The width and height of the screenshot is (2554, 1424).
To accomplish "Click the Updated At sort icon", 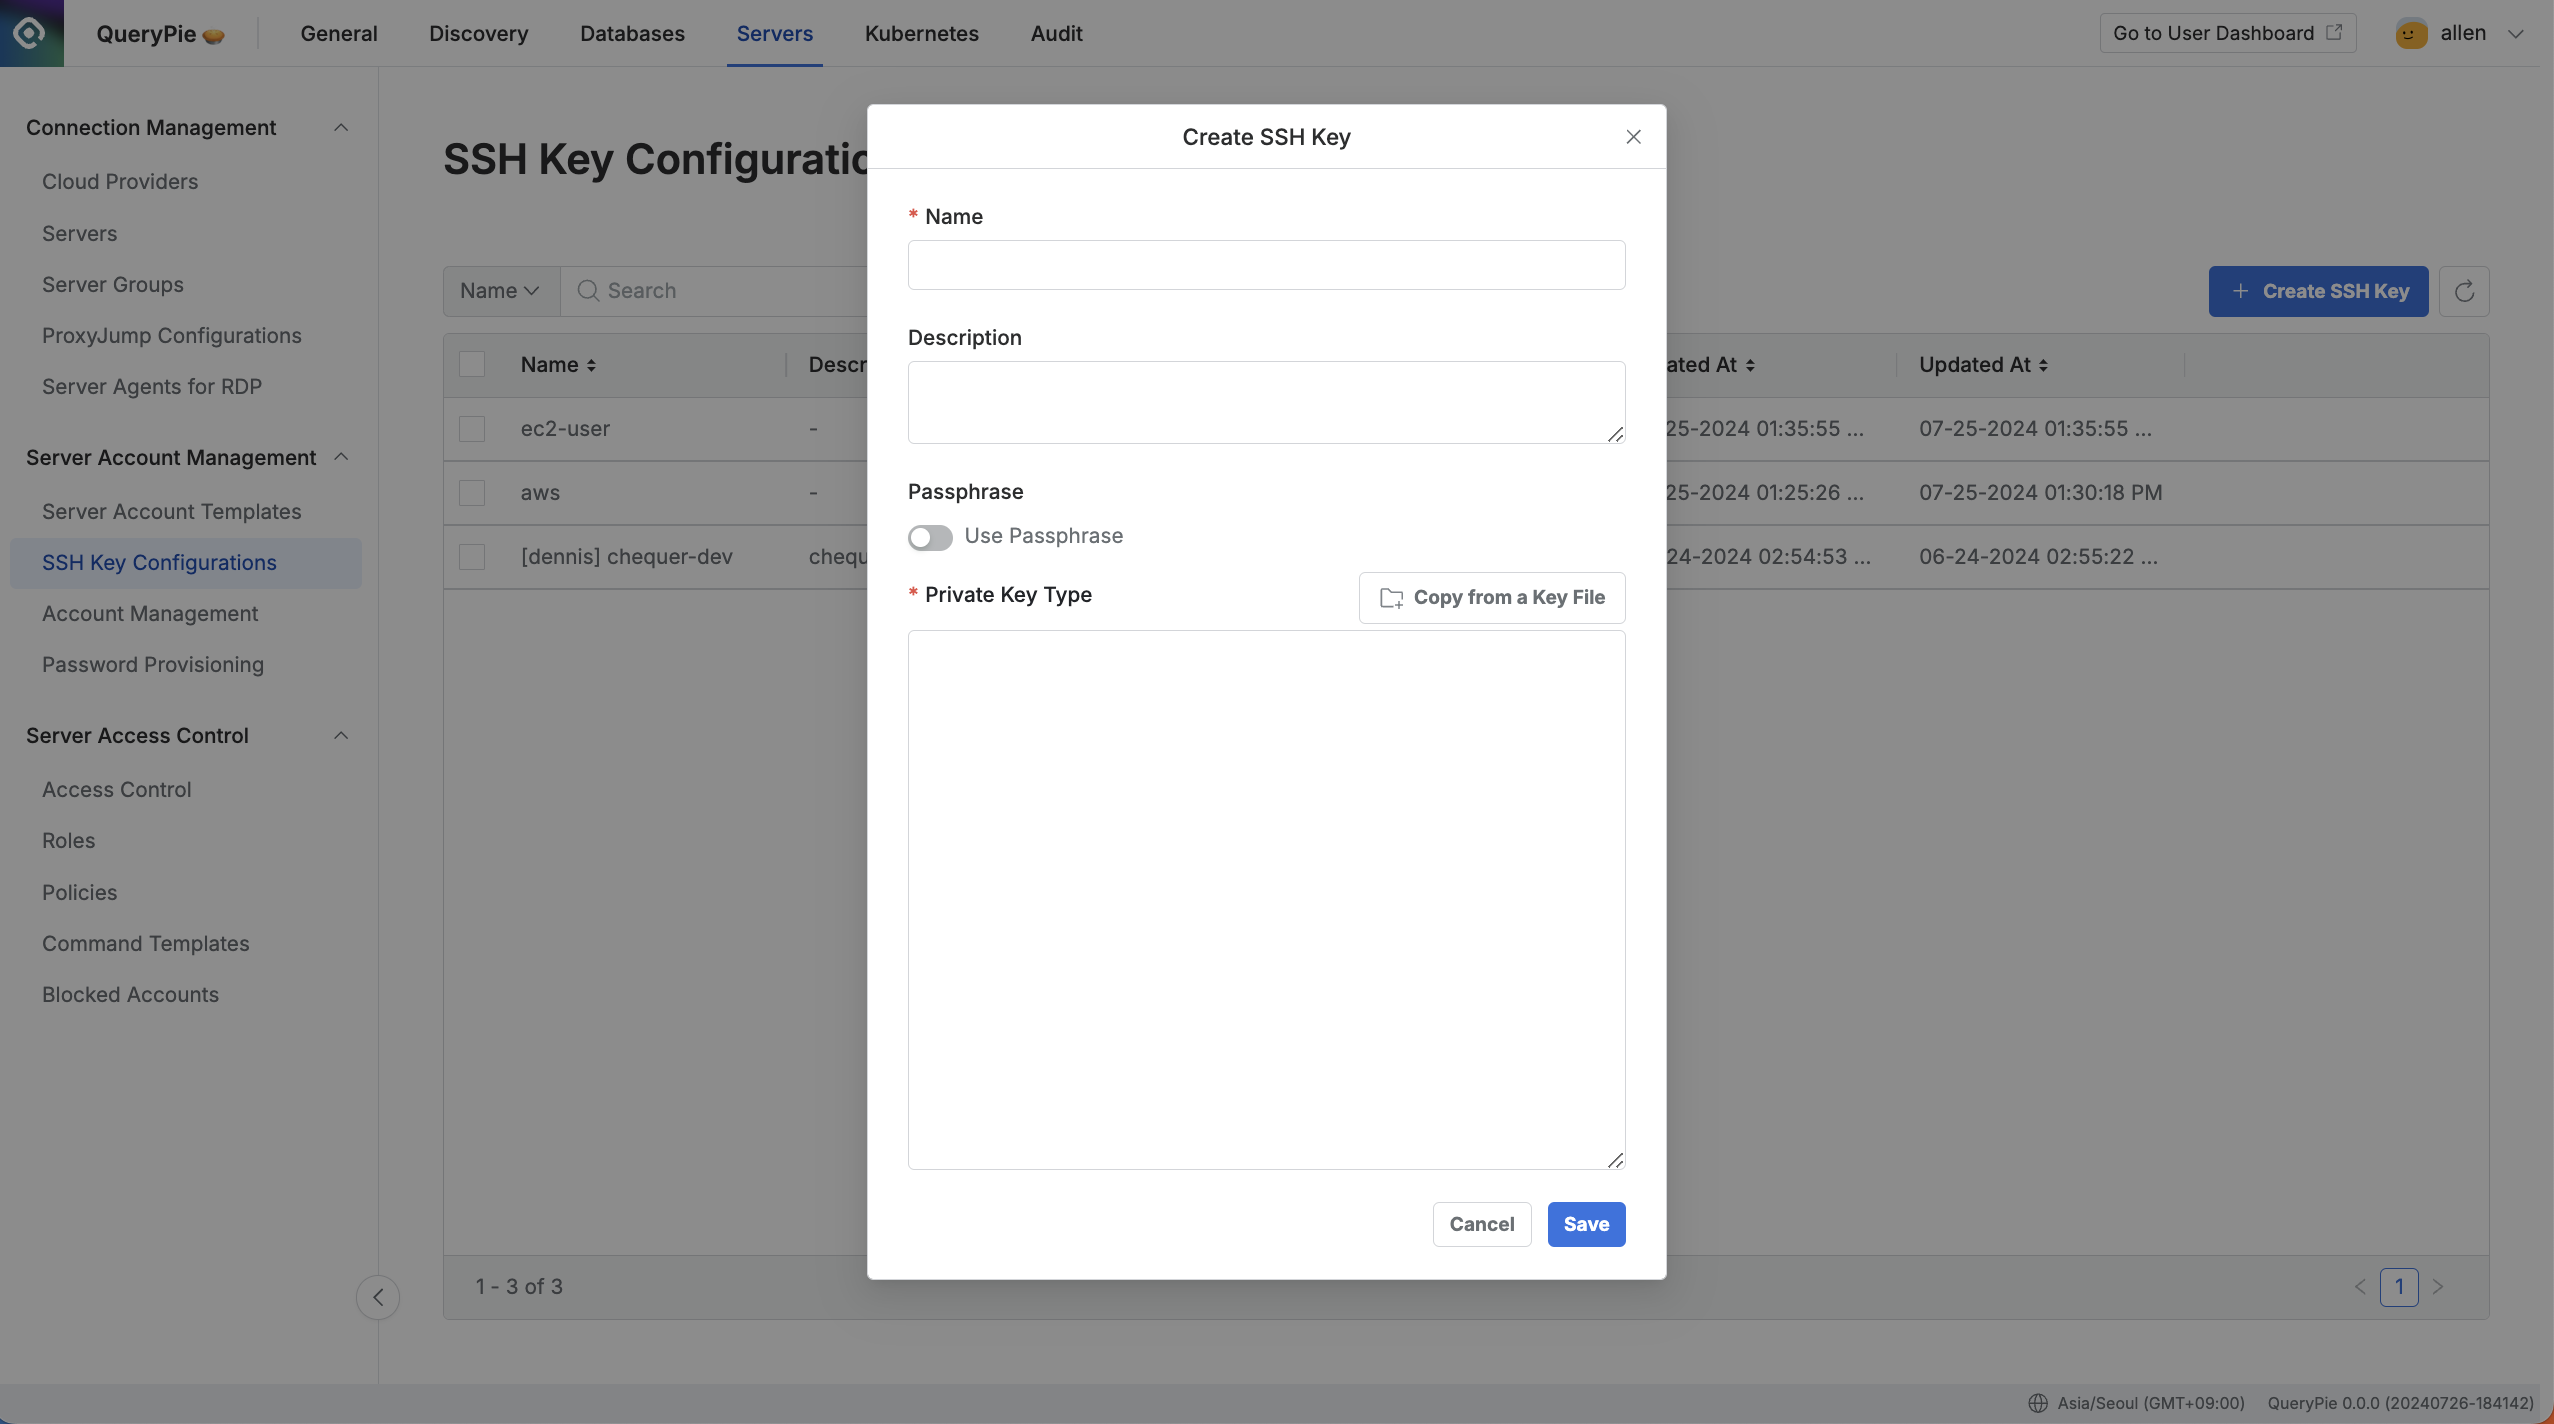I will pos(2043,365).
